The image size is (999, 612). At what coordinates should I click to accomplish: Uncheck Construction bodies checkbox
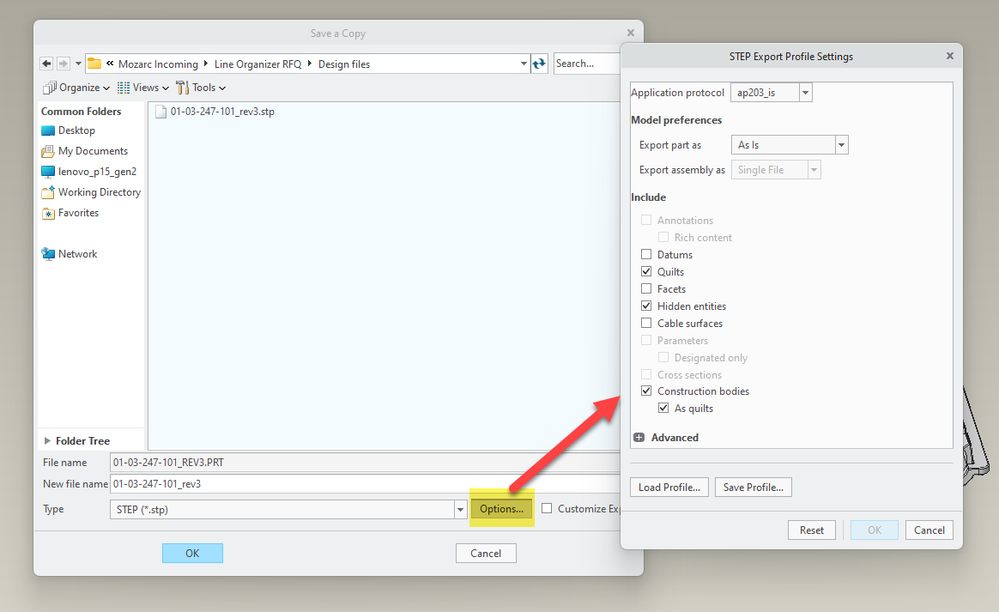(x=646, y=390)
